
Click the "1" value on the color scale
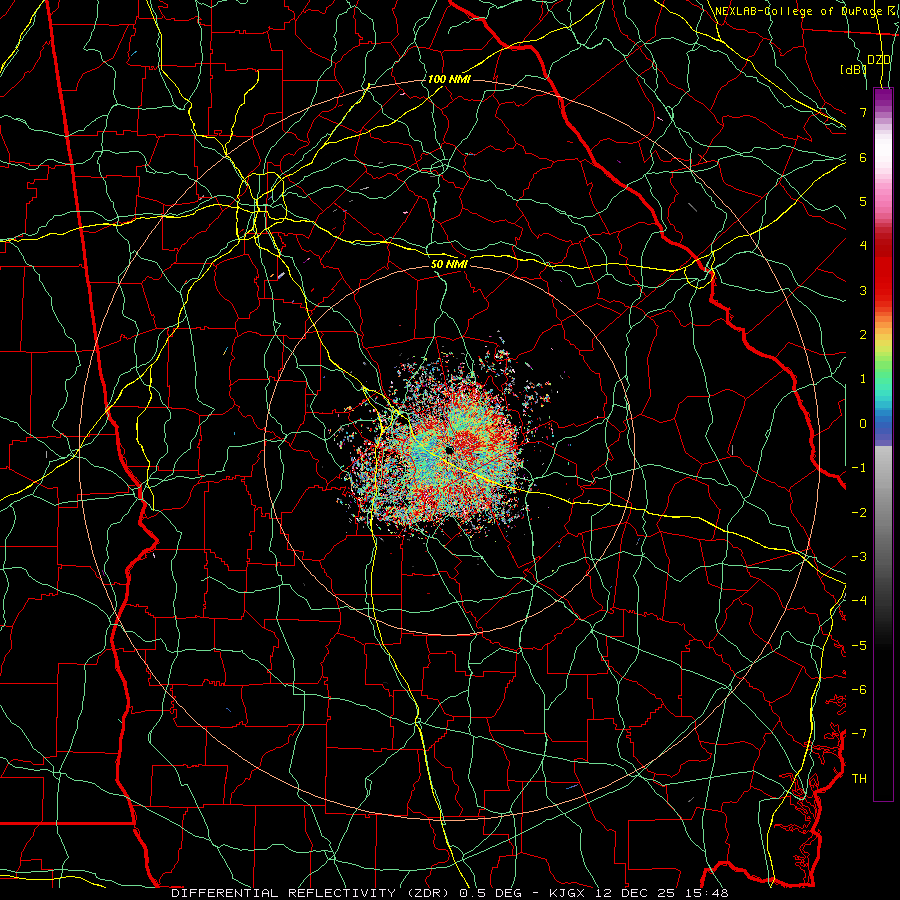click(x=863, y=379)
